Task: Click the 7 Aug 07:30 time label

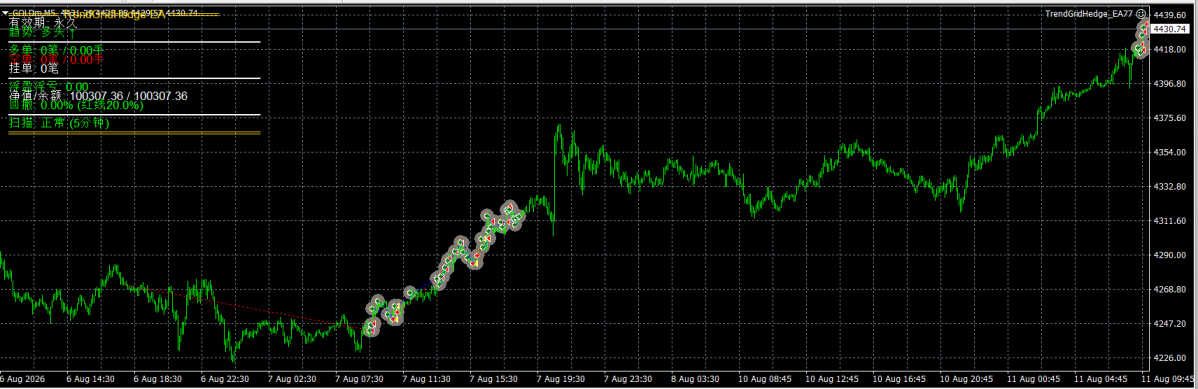Action: (x=360, y=379)
